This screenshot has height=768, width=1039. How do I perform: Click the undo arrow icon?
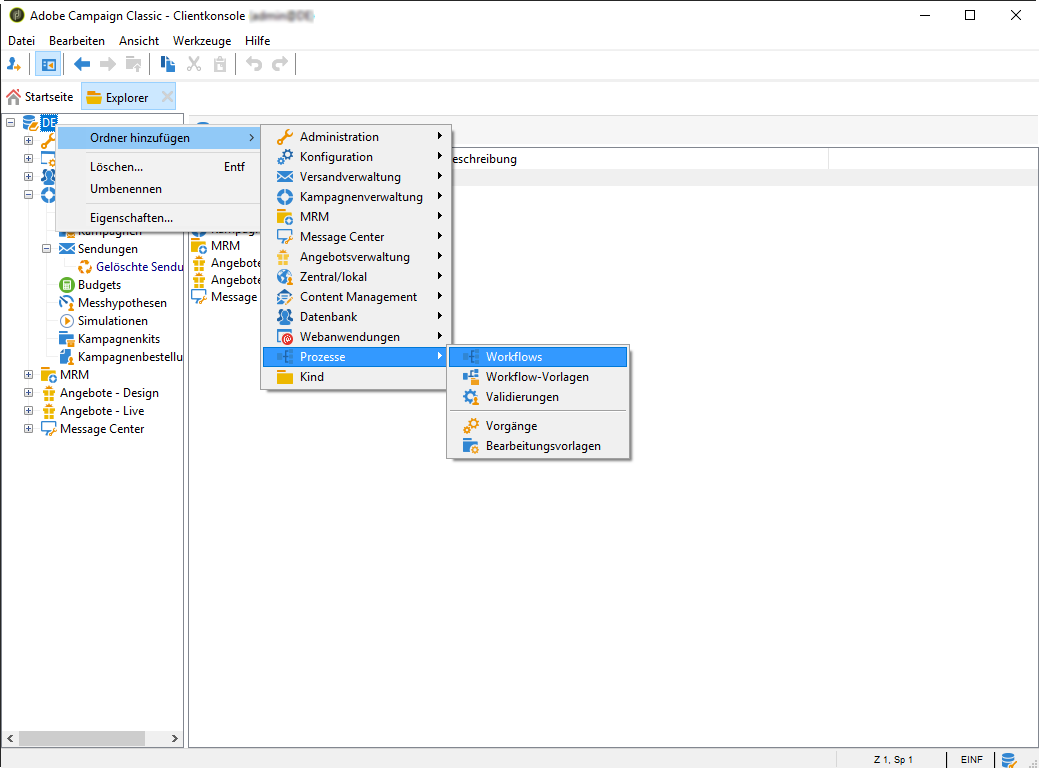(254, 64)
